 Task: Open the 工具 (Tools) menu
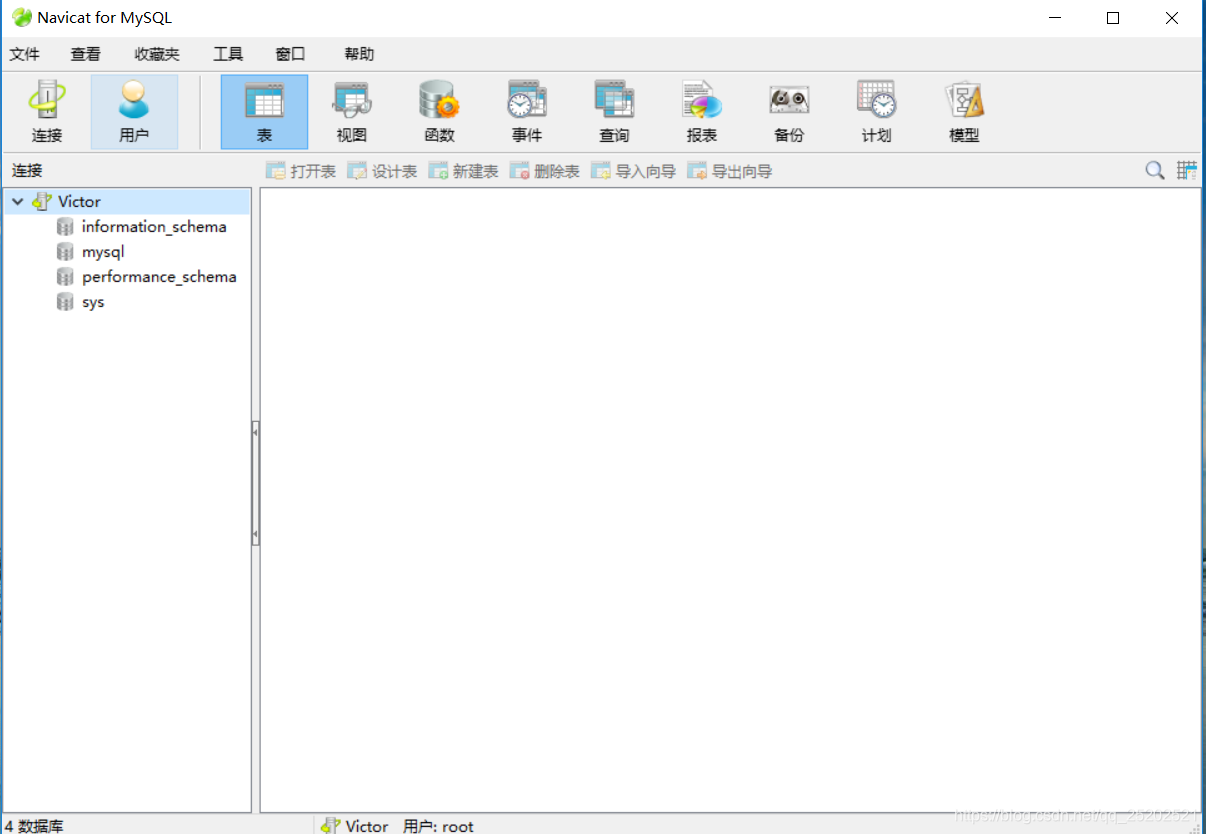228,54
